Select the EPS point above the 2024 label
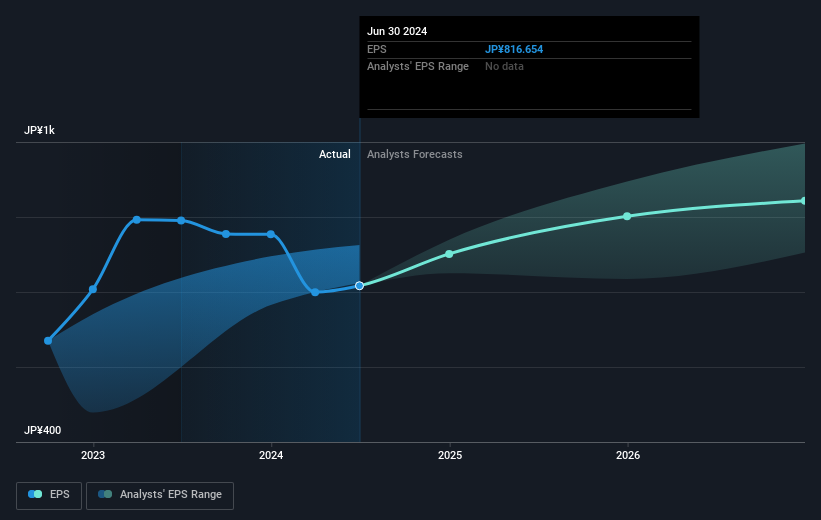Viewport: 821px width, 520px height. click(x=271, y=234)
